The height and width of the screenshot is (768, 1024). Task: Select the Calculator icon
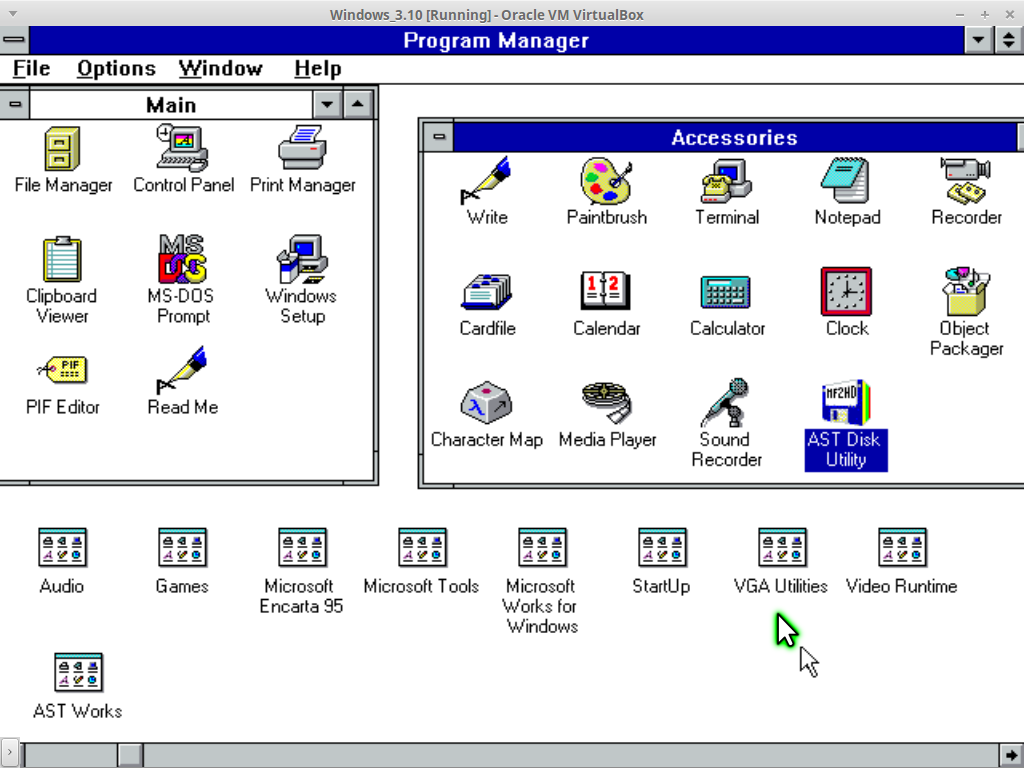point(726,293)
